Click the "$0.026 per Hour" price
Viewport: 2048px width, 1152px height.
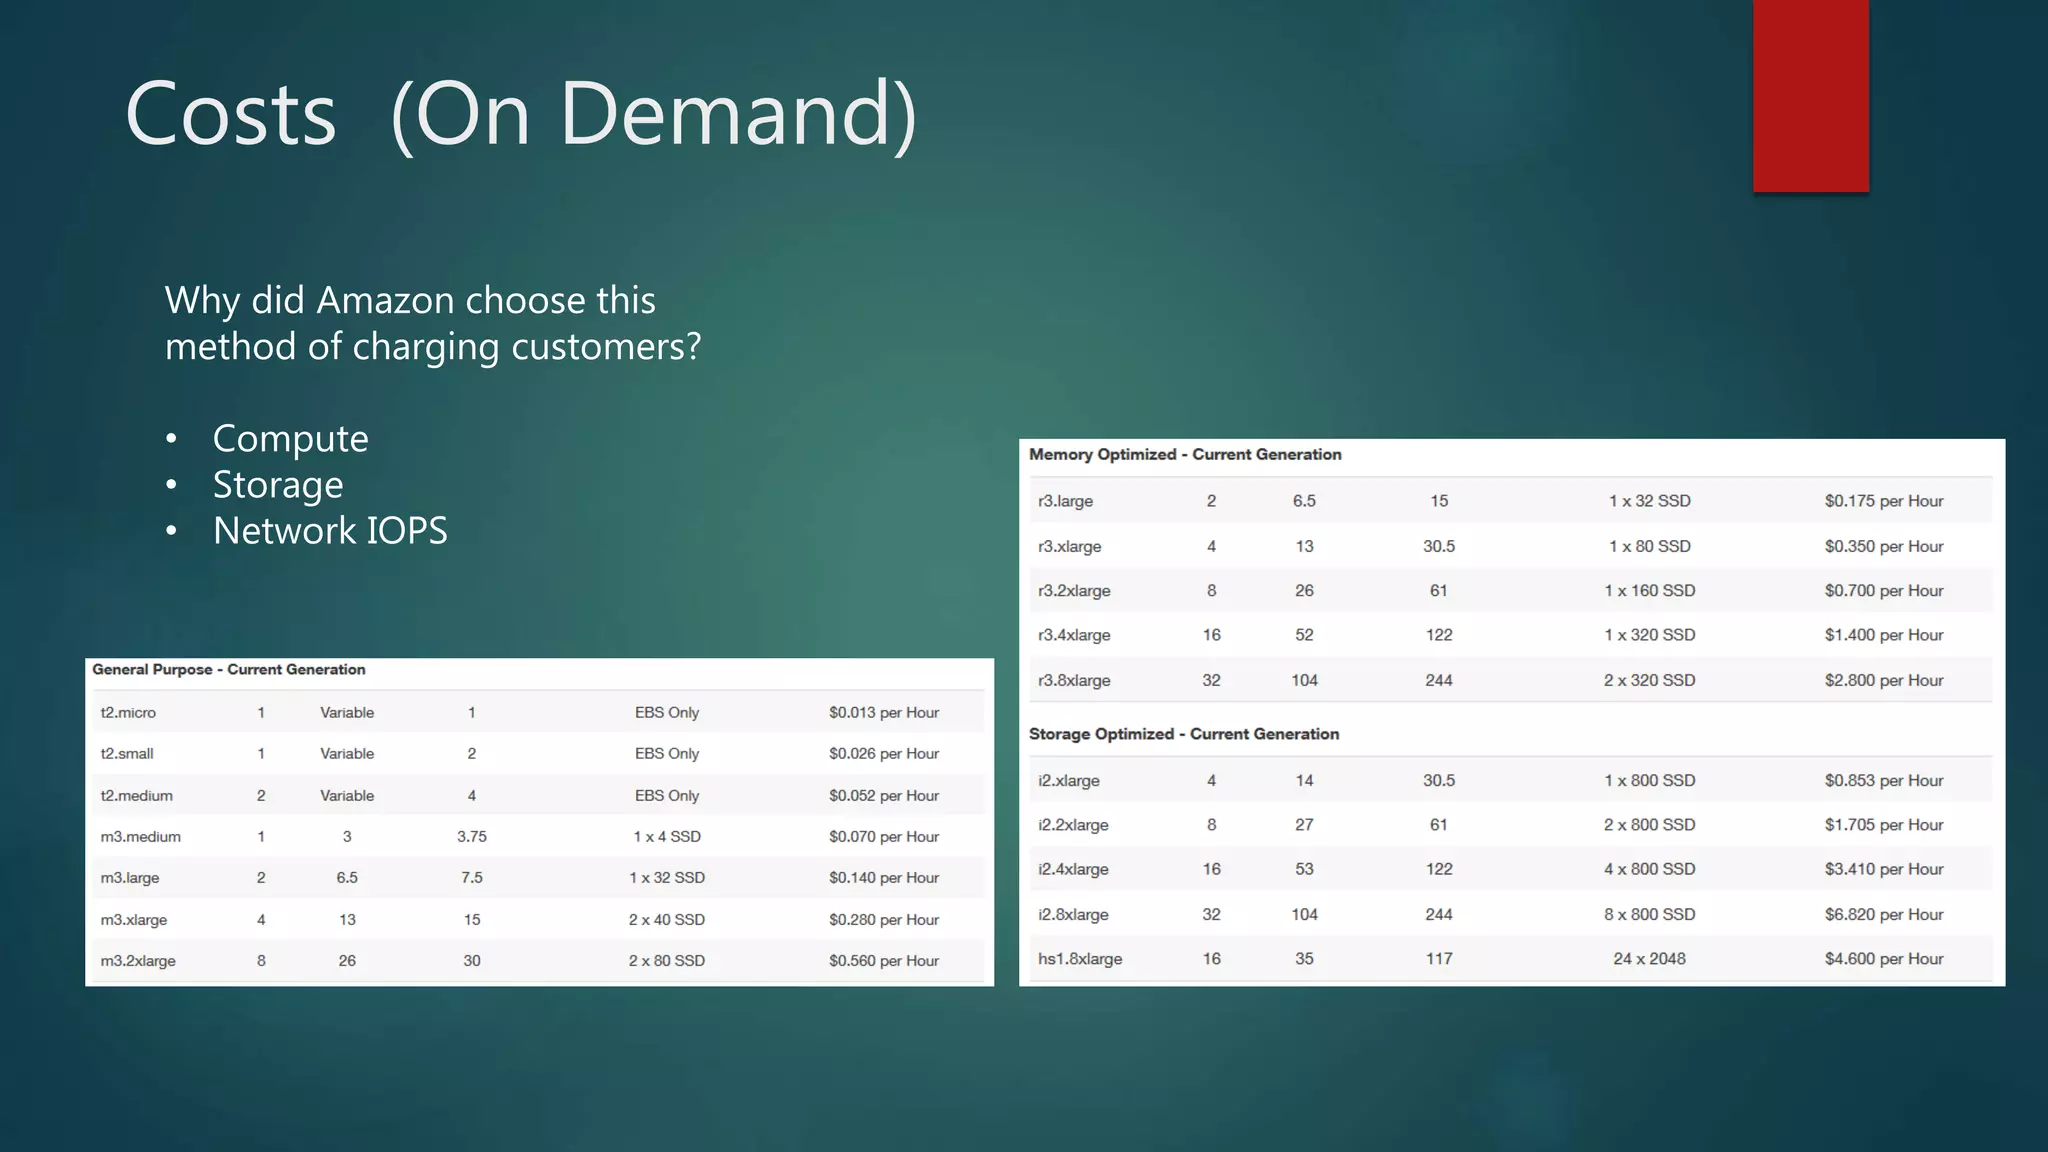pos(884,753)
